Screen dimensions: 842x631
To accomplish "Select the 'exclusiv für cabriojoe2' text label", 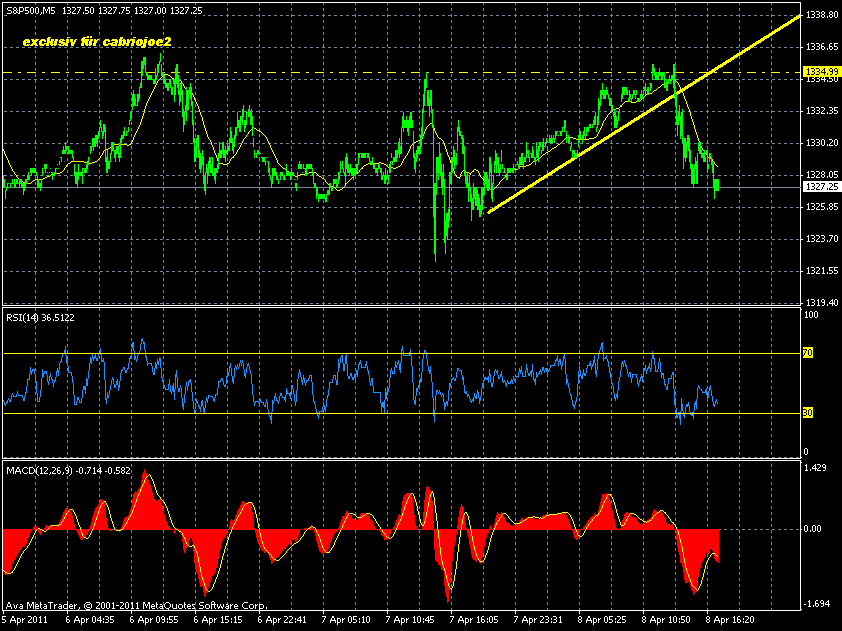I will click(x=97, y=42).
